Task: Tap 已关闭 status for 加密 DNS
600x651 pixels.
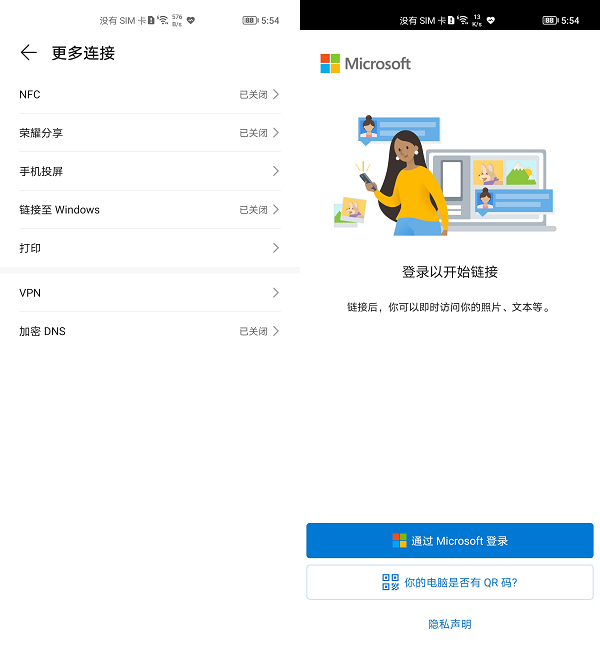Action: point(253,331)
